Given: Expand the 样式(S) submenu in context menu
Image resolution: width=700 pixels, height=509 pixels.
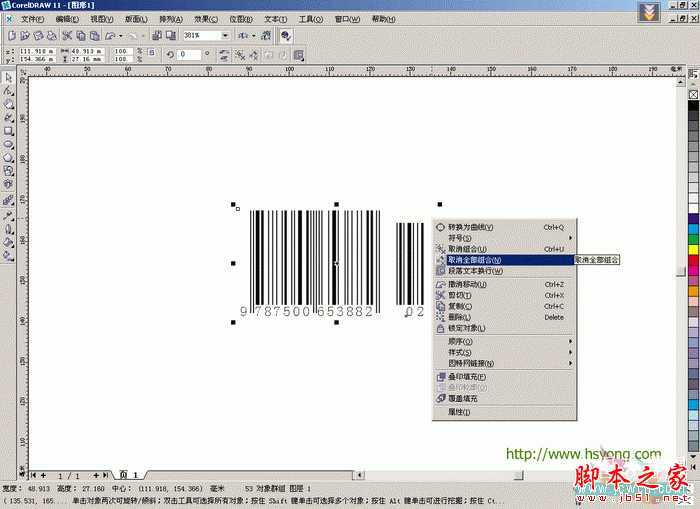Looking at the screenshot, I should tap(504, 352).
